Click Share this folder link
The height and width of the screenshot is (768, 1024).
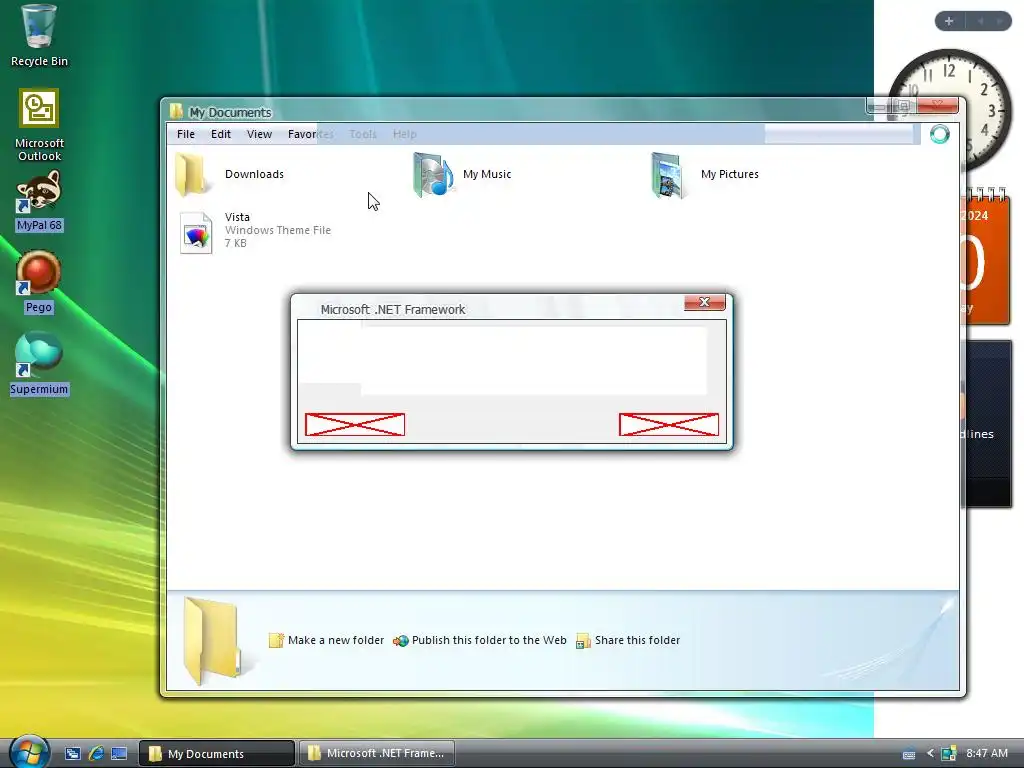[x=637, y=641]
